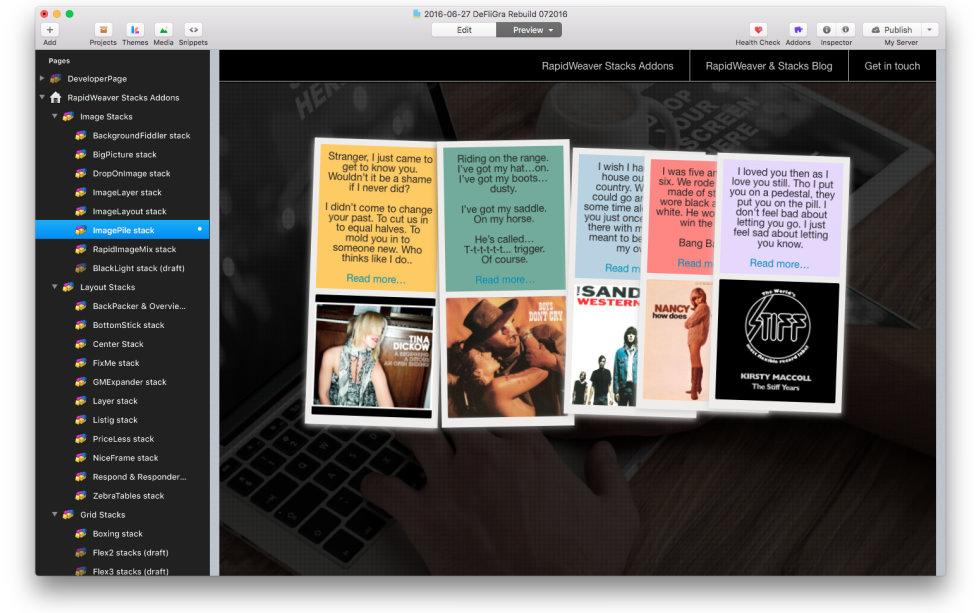The height and width of the screenshot is (613, 980).
Task: Select the ImagePile stack page
Action: [x=122, y=230]
